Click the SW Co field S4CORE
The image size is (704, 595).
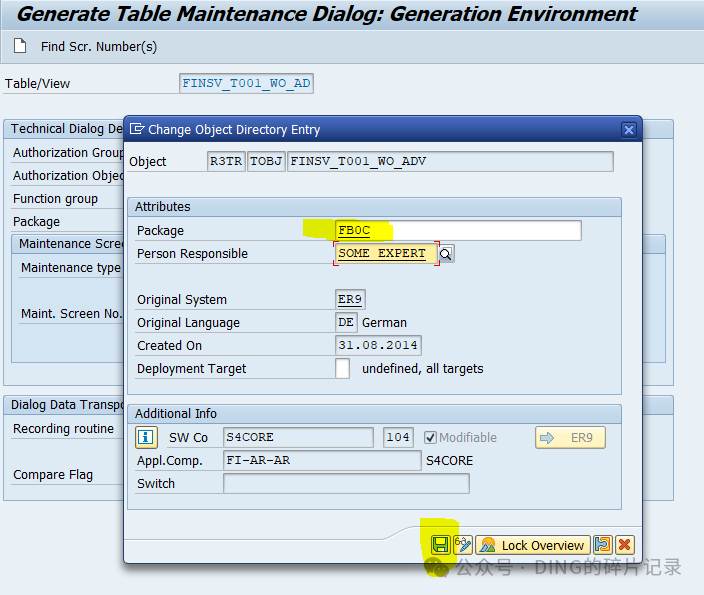[x=298, y=437]
